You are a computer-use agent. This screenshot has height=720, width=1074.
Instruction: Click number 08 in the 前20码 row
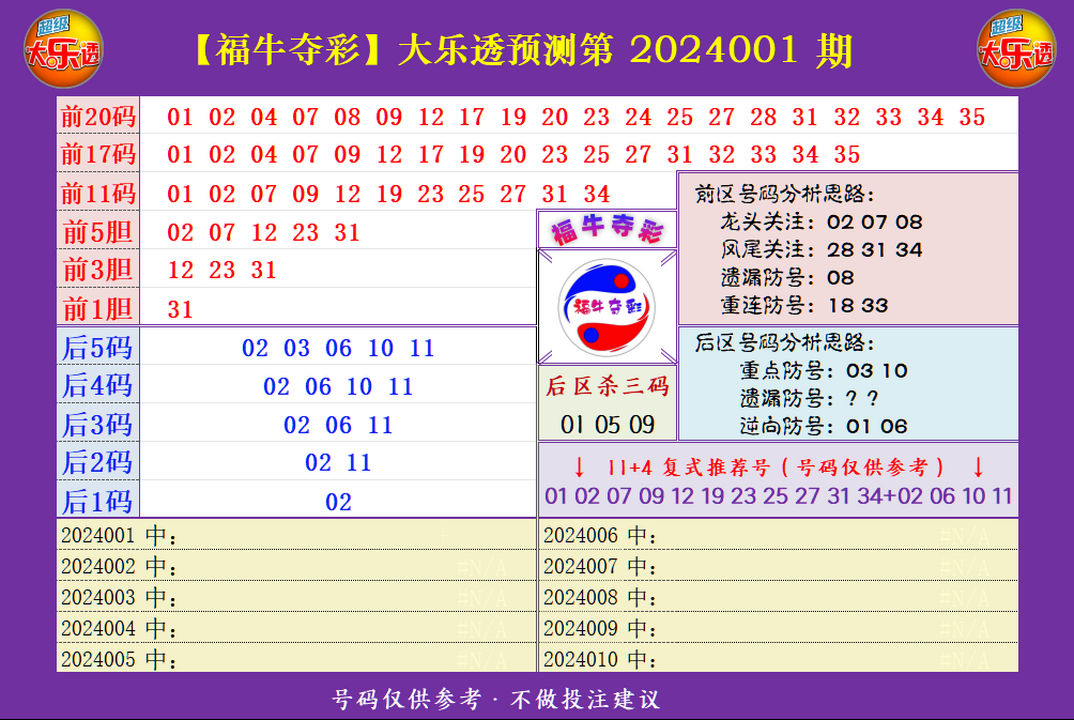(347, 117)
